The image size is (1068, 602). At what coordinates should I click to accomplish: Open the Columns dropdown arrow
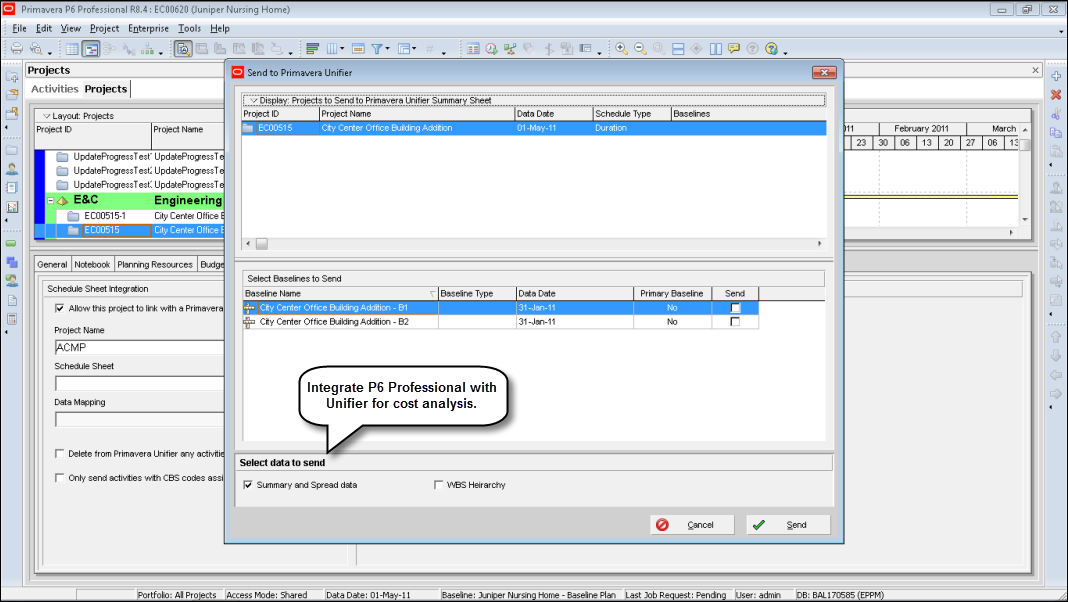tap(342, 48)
